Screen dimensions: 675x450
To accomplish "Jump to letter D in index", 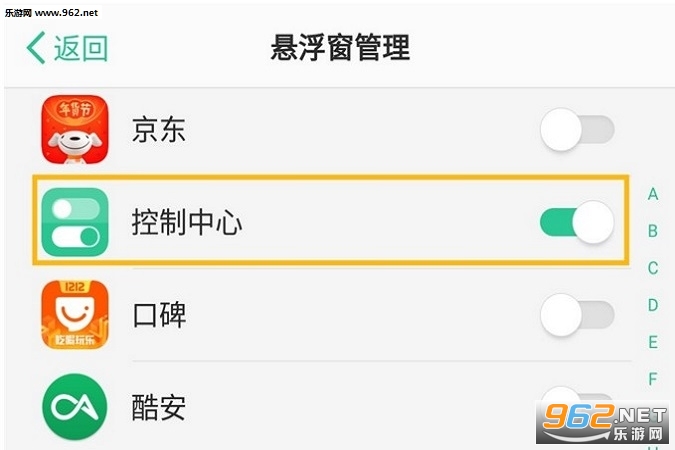I will pyautogui.click(x=653, y=305).
